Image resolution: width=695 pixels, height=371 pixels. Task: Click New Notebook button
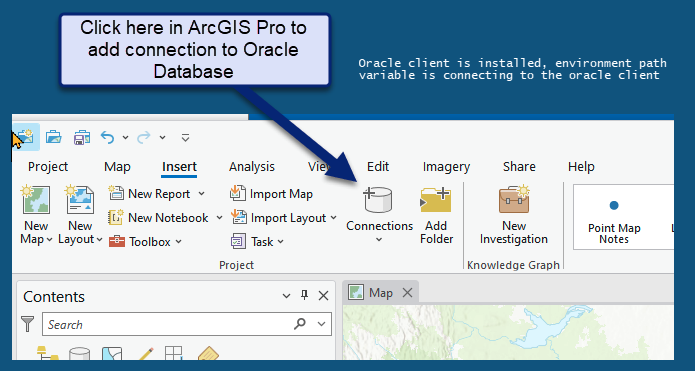click(159, 218)
